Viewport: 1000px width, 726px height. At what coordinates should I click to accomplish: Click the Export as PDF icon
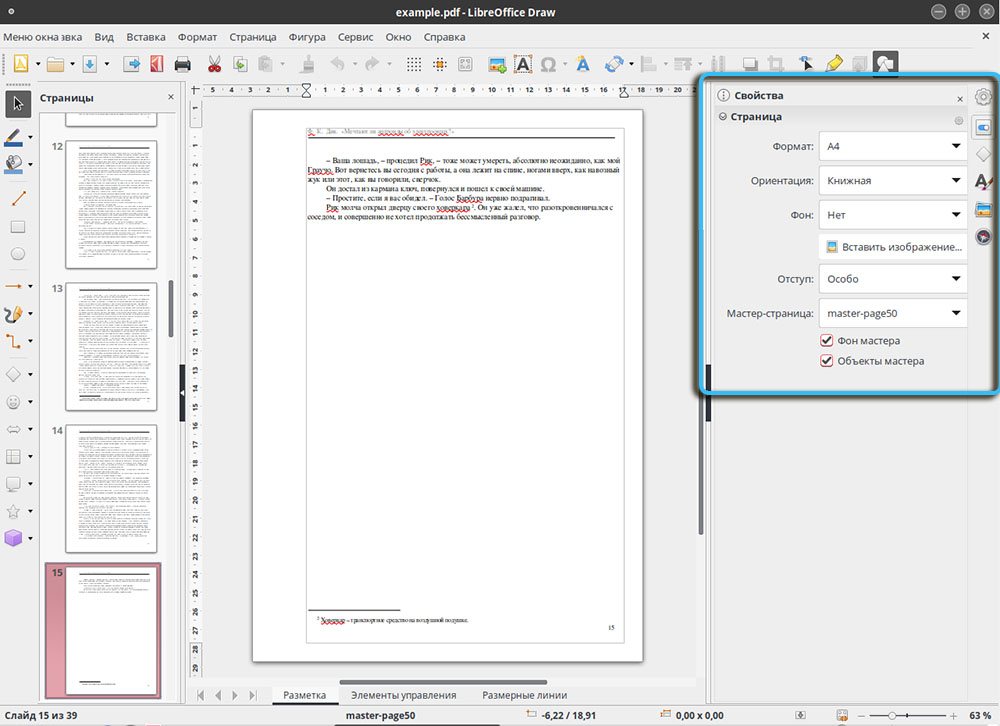click(156, 65)
